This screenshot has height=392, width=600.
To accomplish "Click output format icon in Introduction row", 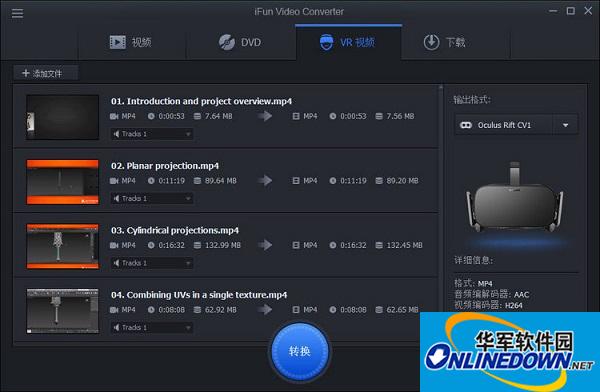I will [296, 116].
